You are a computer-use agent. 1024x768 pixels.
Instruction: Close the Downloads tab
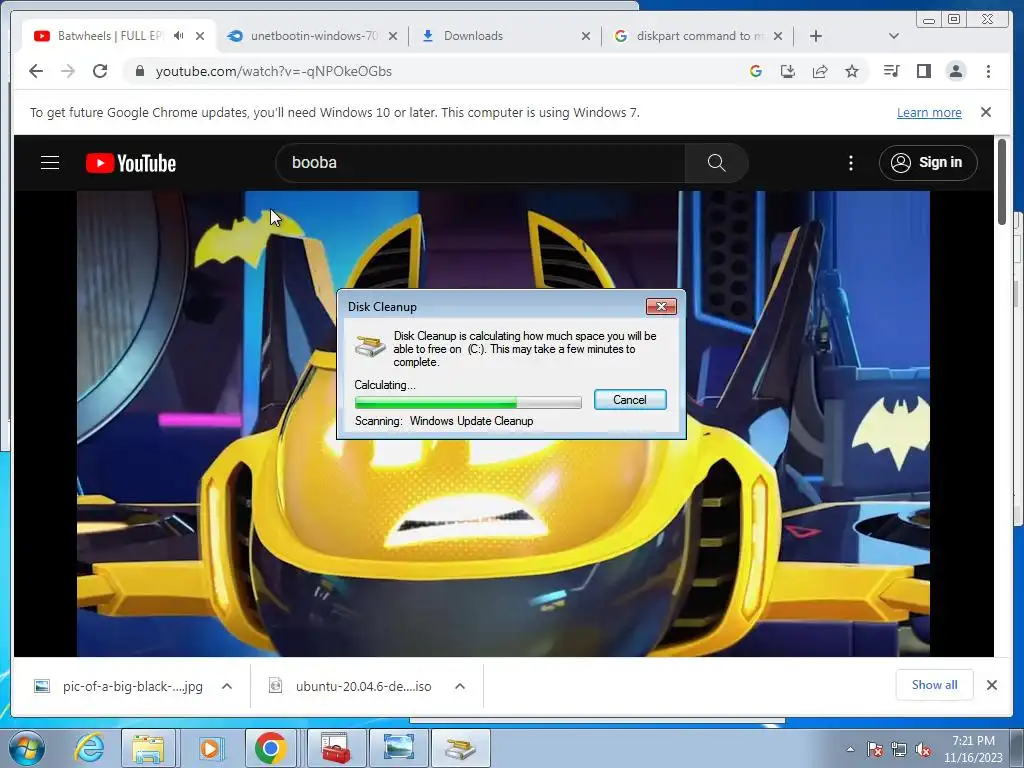pyautogui.click(x=586, y=37)
